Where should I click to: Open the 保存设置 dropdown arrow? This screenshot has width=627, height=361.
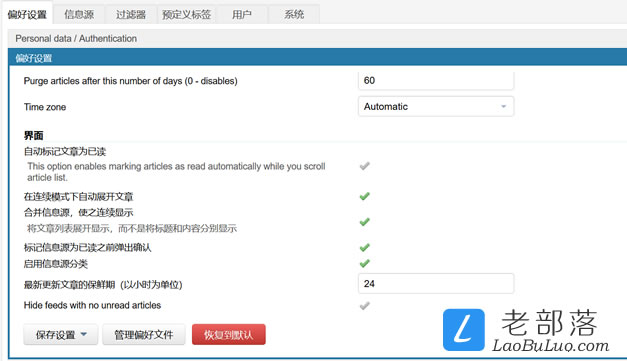click(x=84, y=334)
